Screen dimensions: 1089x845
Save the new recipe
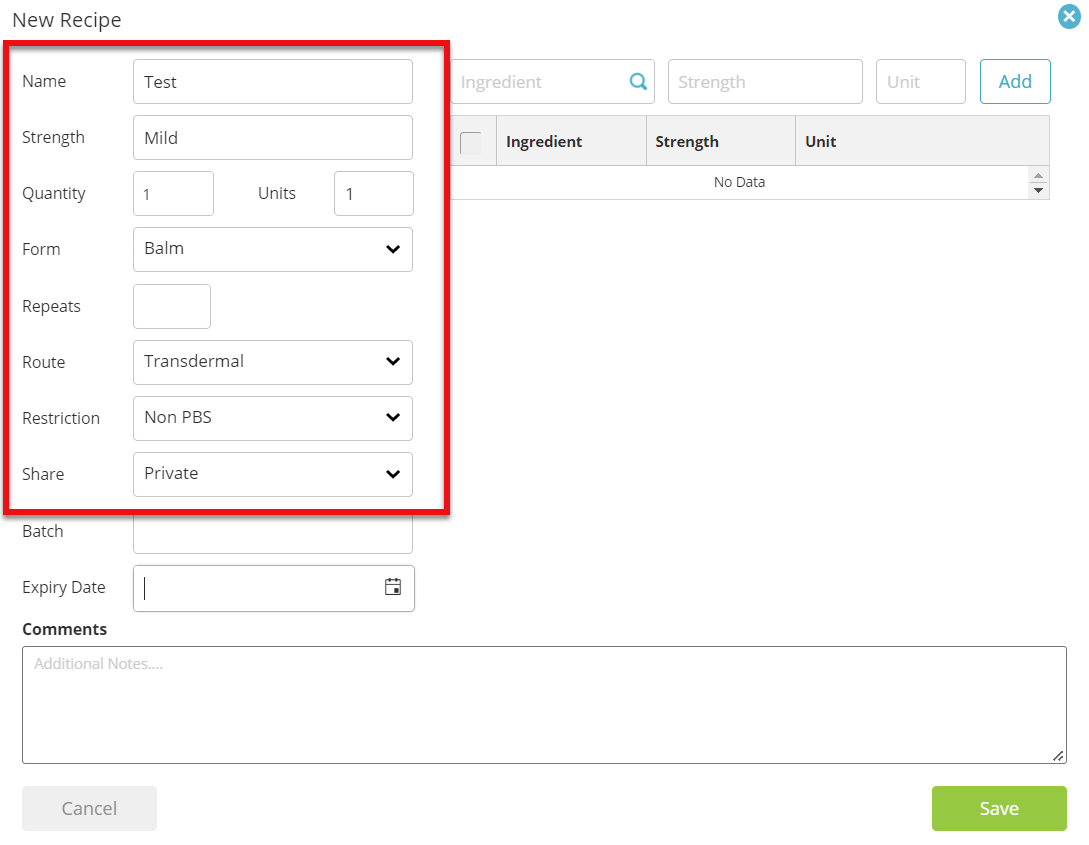[x=999, y=808]
